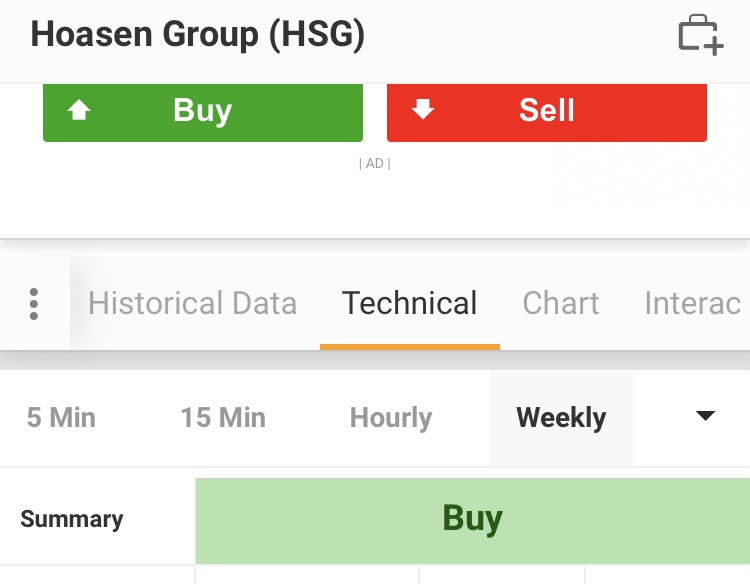The width and height of the screenshot is (750, 584).
Task: Click the orange underline beneath Technical
Action: [410, 346]
